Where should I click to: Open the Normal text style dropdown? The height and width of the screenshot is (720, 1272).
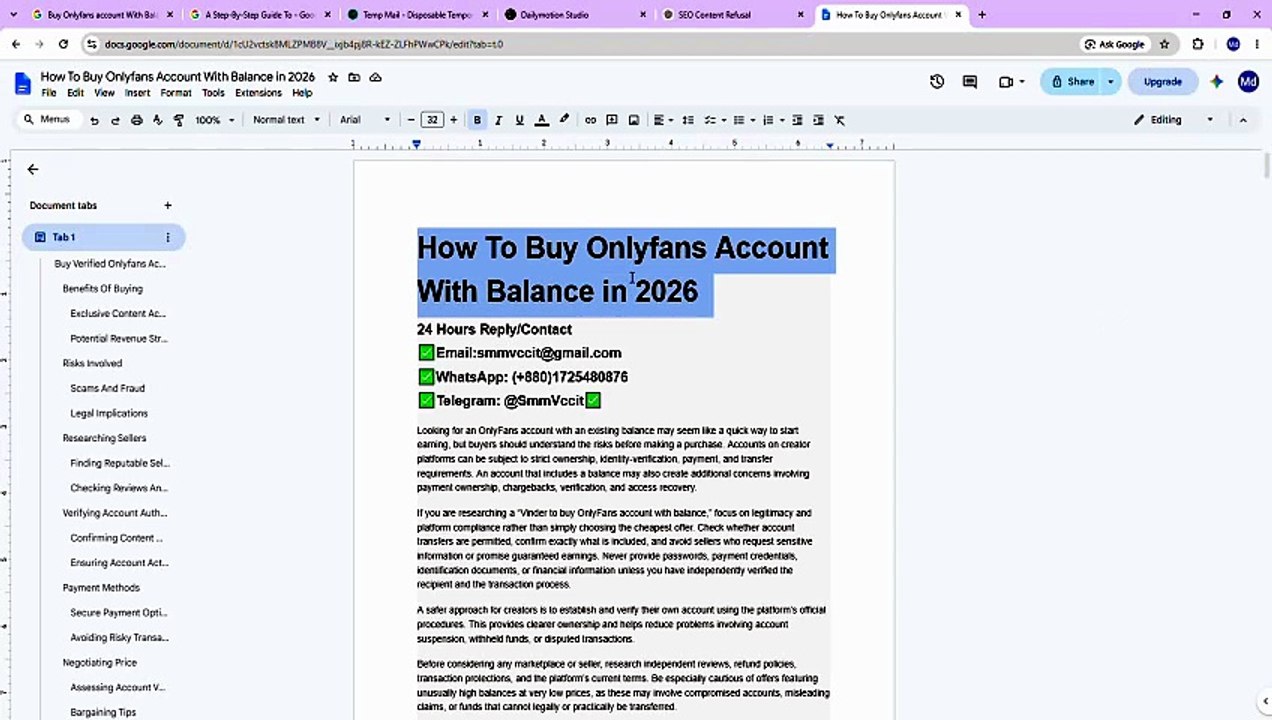point(286,120)
